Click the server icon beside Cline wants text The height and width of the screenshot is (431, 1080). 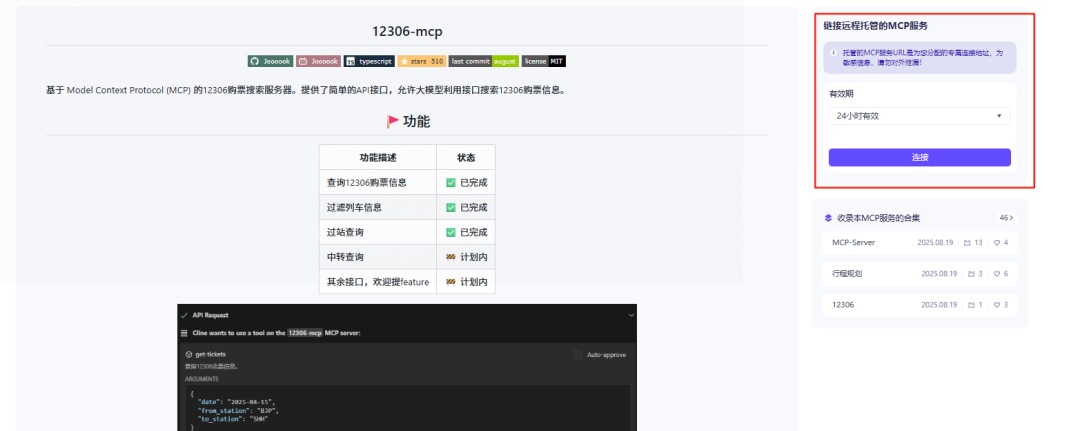pos(184,333)
